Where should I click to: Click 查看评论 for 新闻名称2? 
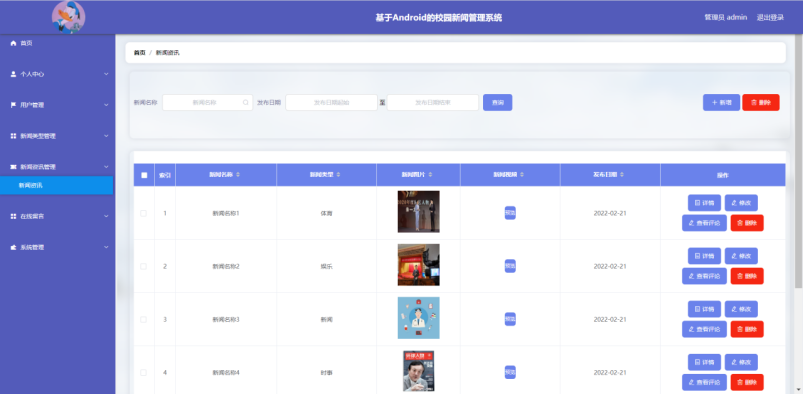(x=704, y=276)
